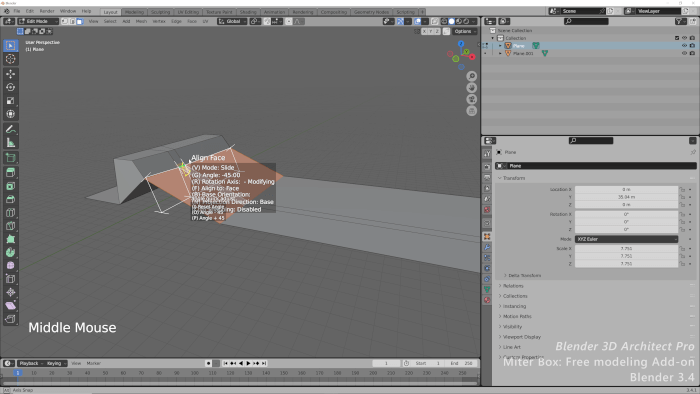Lock Location X value
This screenshot has width=700, height=394.
(x=682, y=190)
